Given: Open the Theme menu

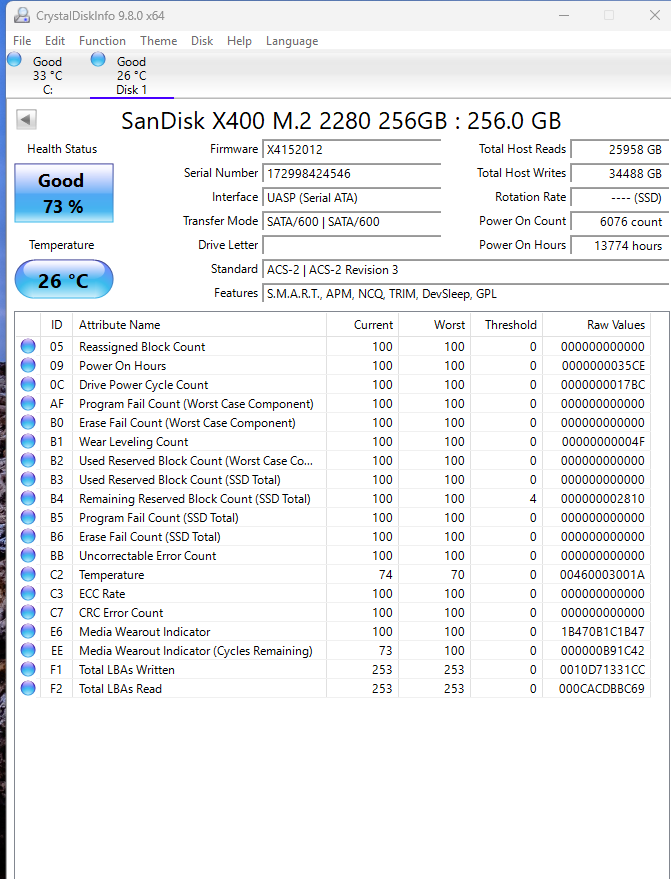Looking at the screenshot, I should (x=159, y=41).
